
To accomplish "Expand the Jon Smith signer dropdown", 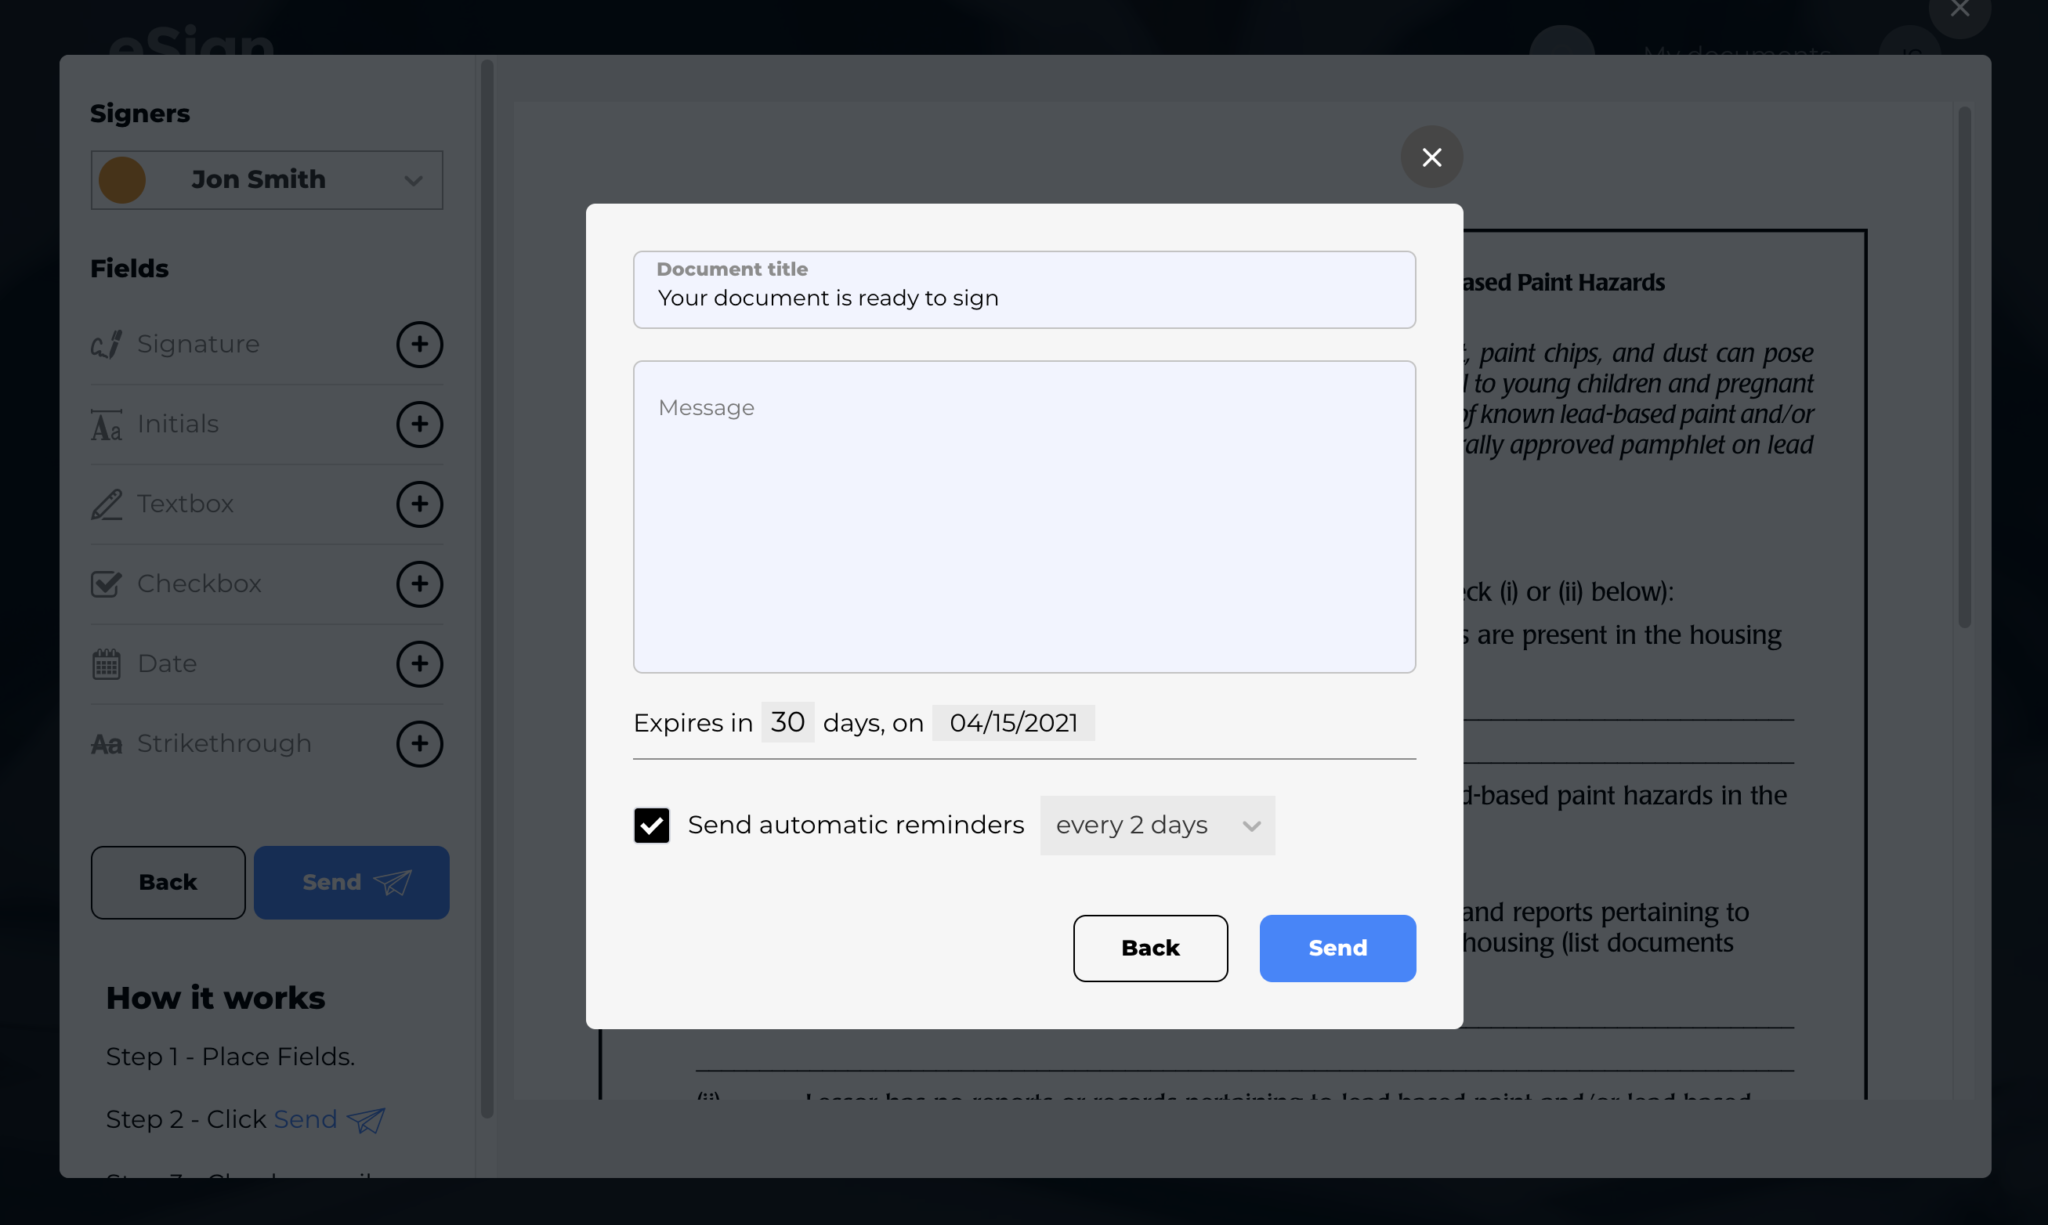I will (x=414, y=180).
